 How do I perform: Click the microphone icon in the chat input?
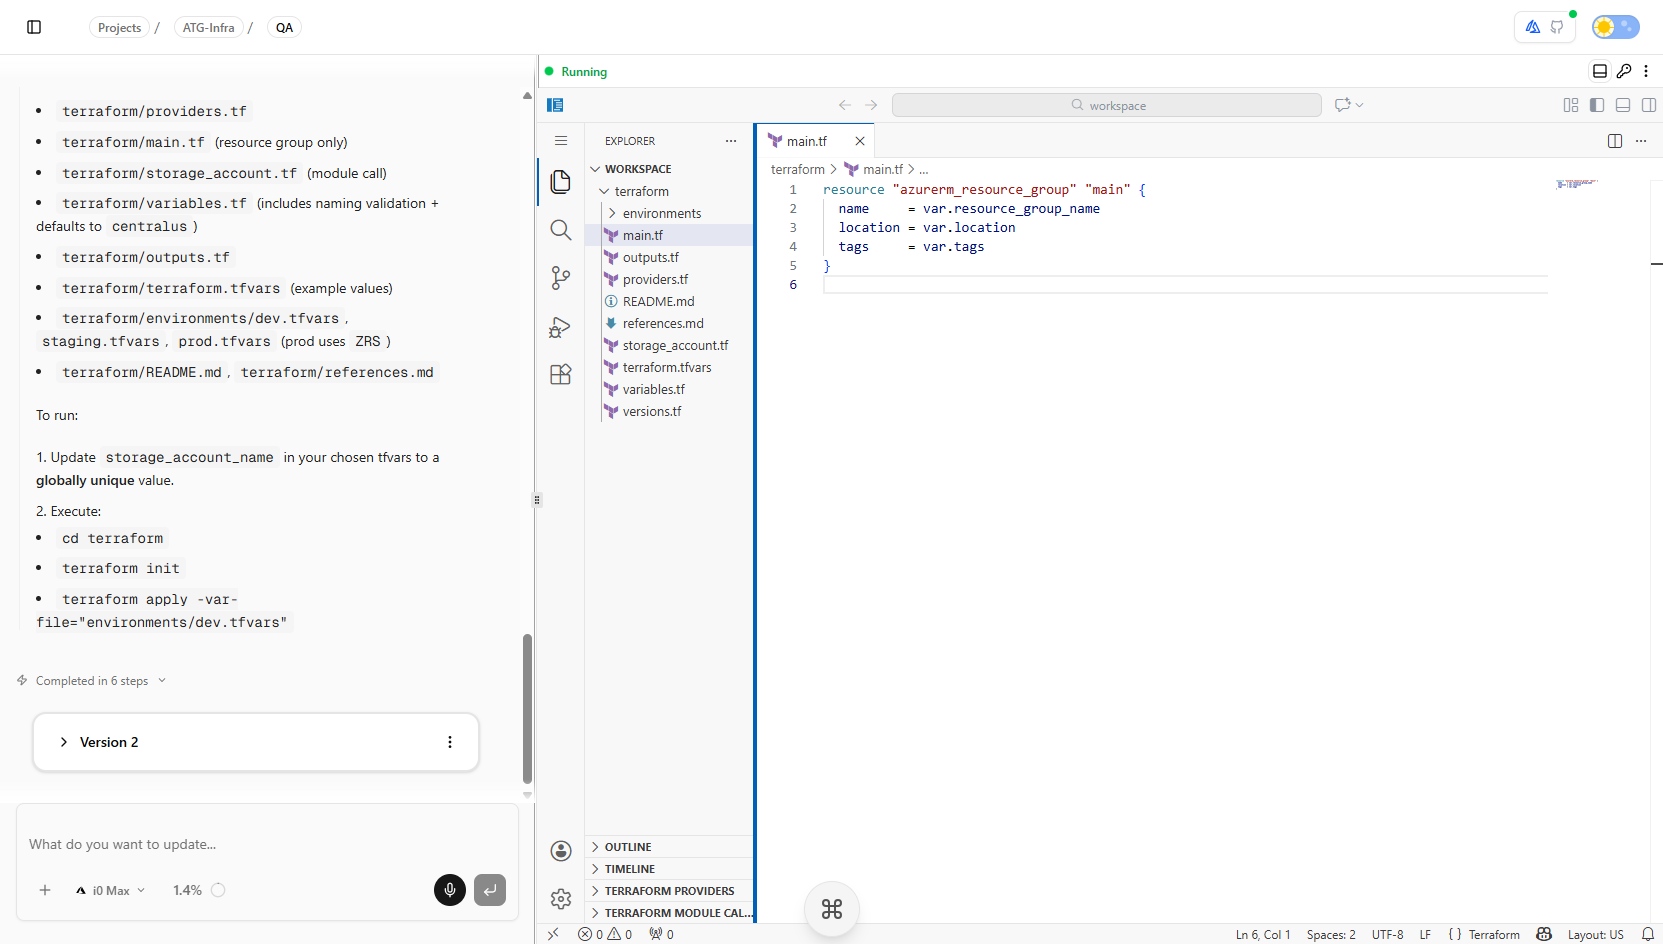point(449,890)
